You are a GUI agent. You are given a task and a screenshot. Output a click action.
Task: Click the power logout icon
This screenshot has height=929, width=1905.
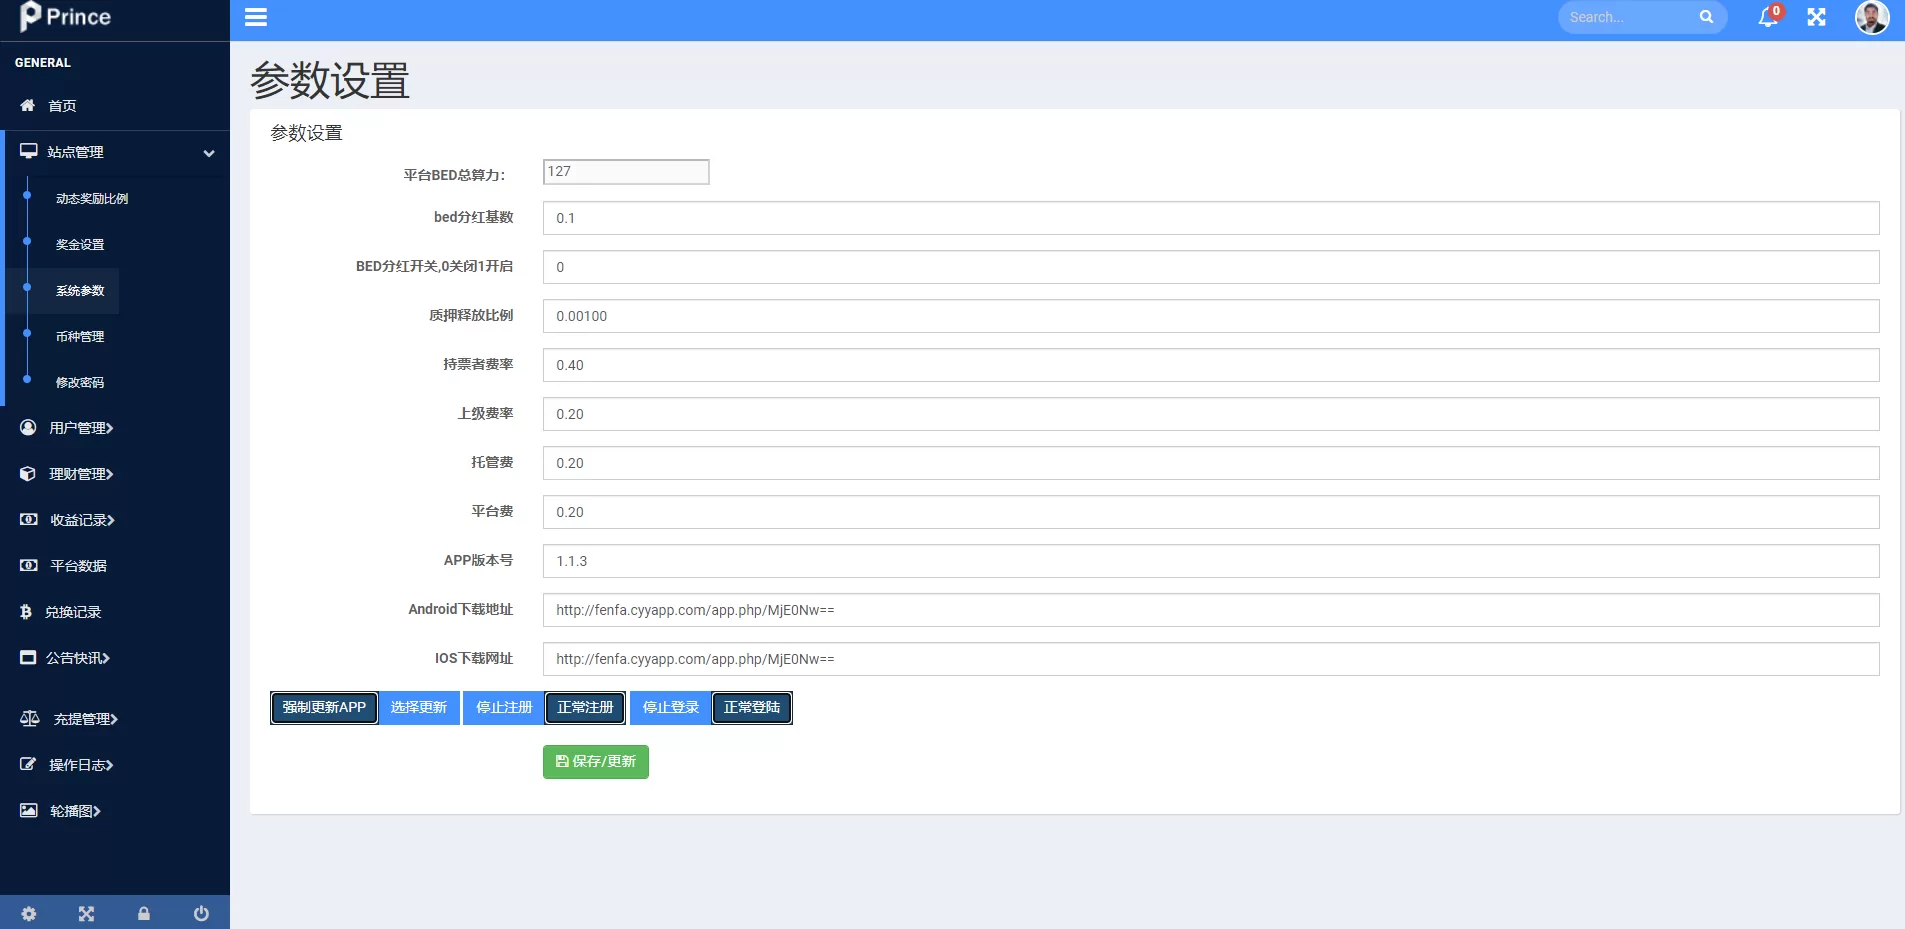201,913
